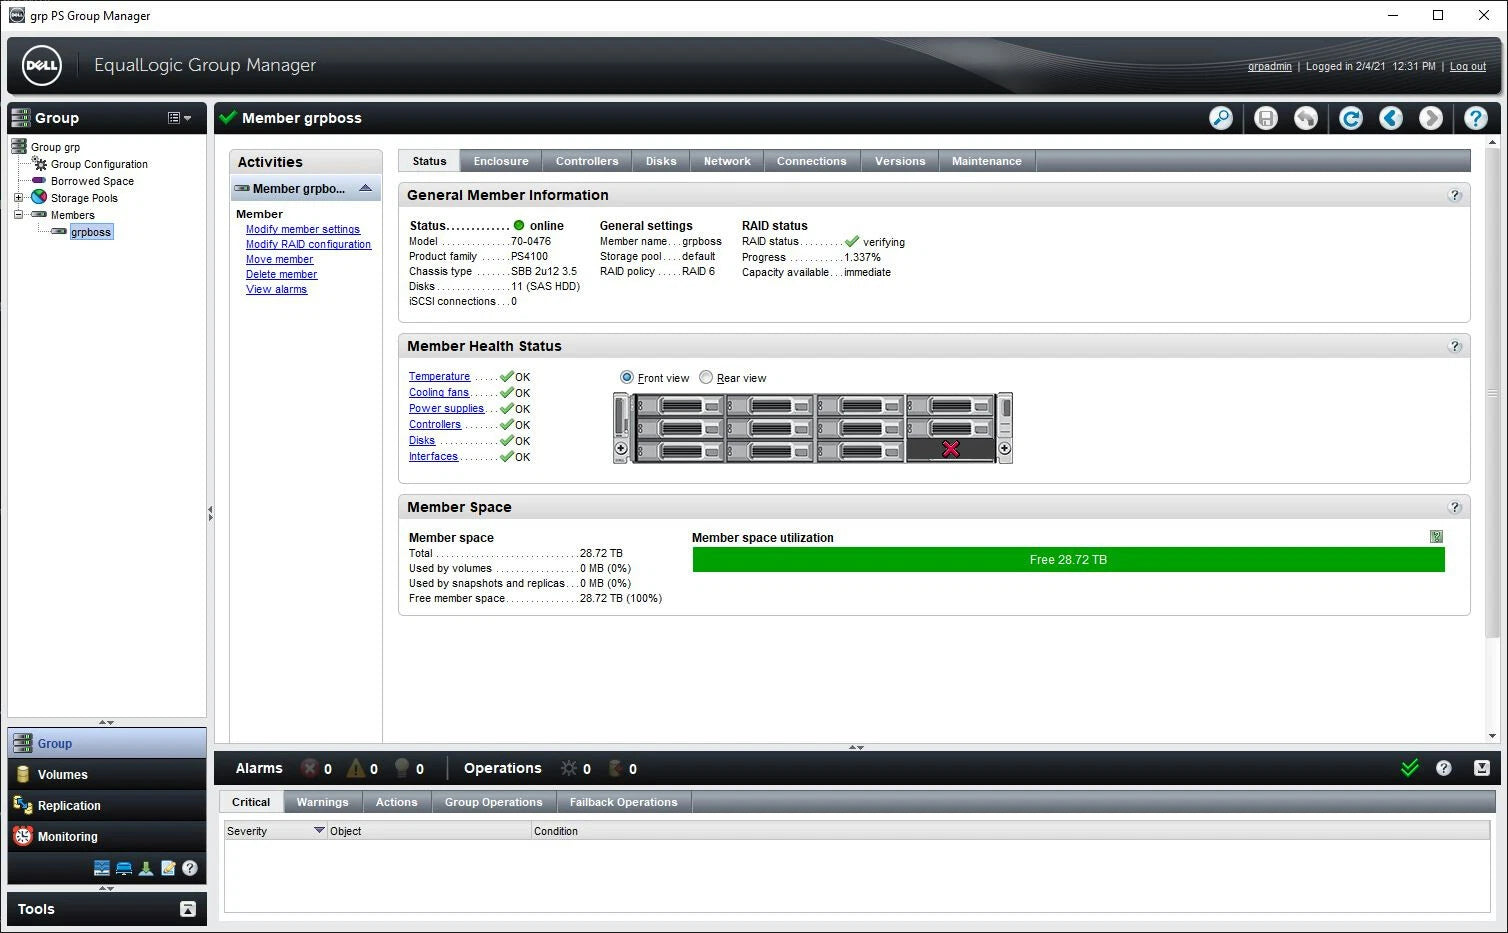Go forward with the grey right arrow icon

(x=1431, y=118)
